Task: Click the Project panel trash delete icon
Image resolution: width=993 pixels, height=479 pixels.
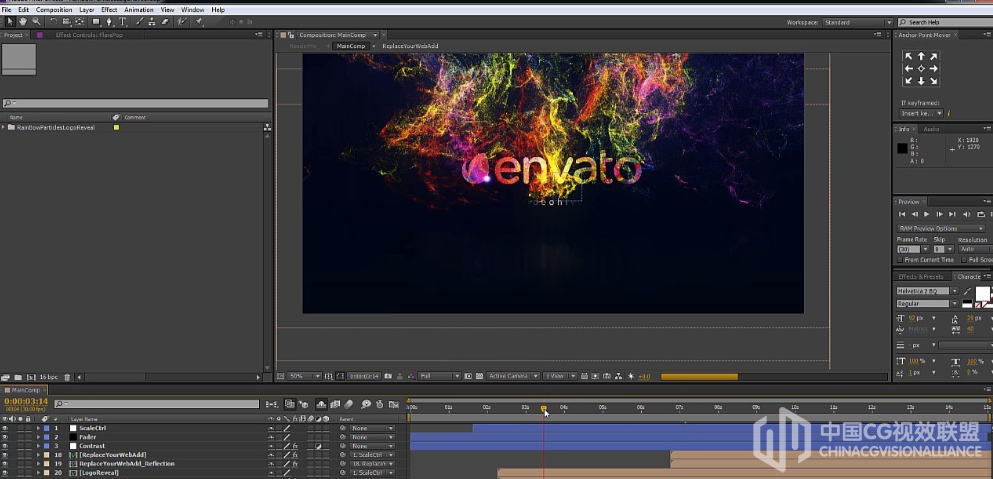Action: [x=67, y=377]
